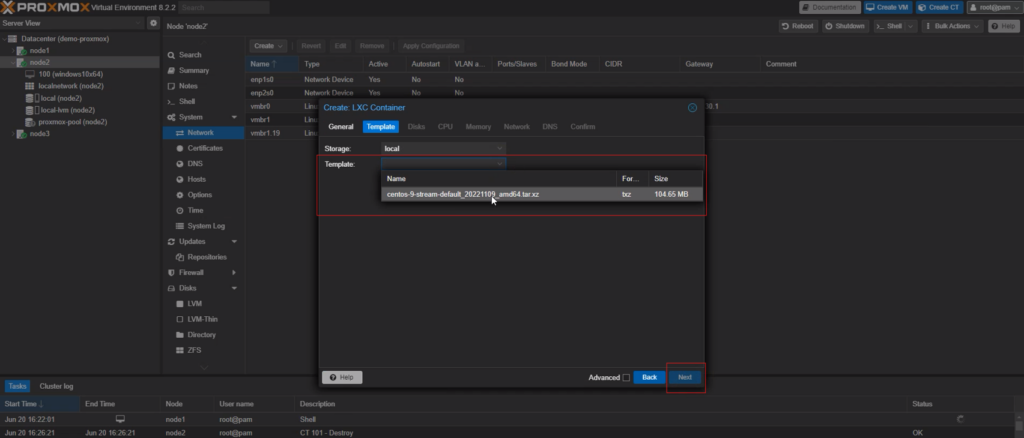Open the root@pam user menu
This screenshot has height=438, width=1024.
tap(993, 7)
